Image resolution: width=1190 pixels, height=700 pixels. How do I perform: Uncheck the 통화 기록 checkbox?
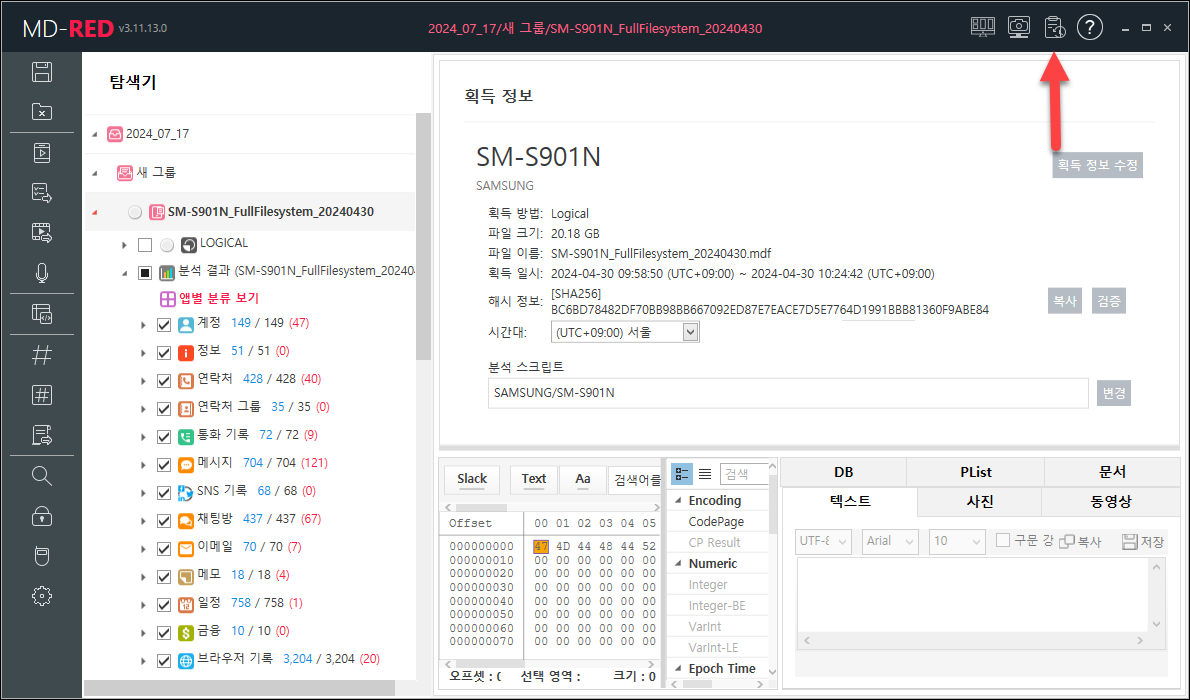tap(163, 437)
